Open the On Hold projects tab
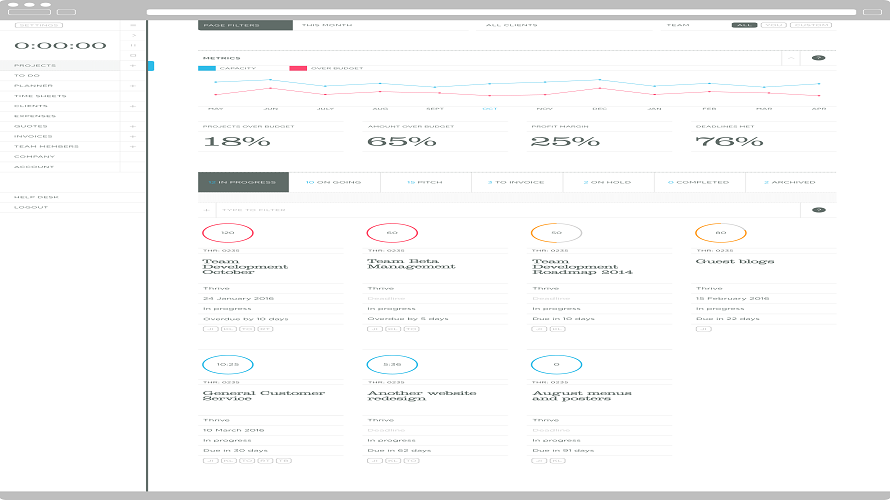 click(x=608, y=182)
